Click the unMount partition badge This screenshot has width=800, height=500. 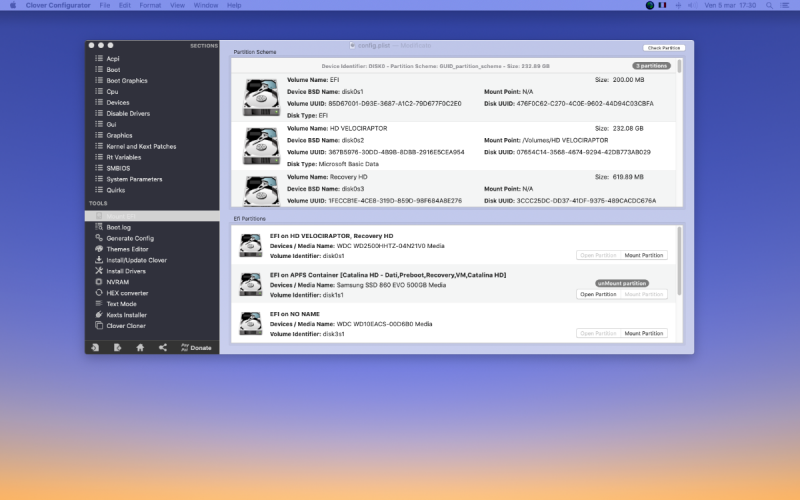[x=621, y=283]
